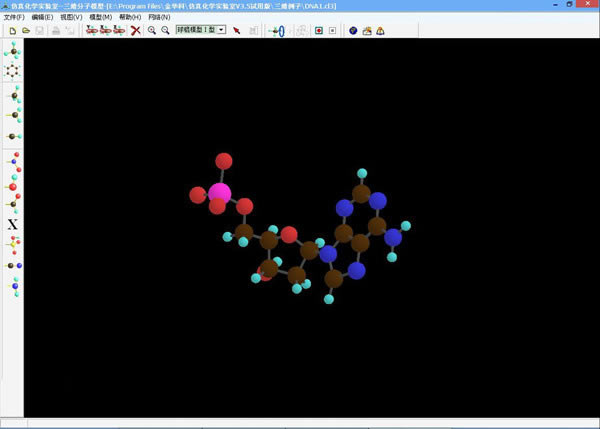Click the zoom out magnifier icon
The image size is (600, 429).
click(165, 31)
